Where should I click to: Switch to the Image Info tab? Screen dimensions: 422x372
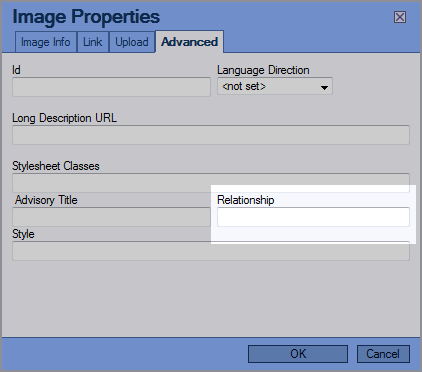46,42
